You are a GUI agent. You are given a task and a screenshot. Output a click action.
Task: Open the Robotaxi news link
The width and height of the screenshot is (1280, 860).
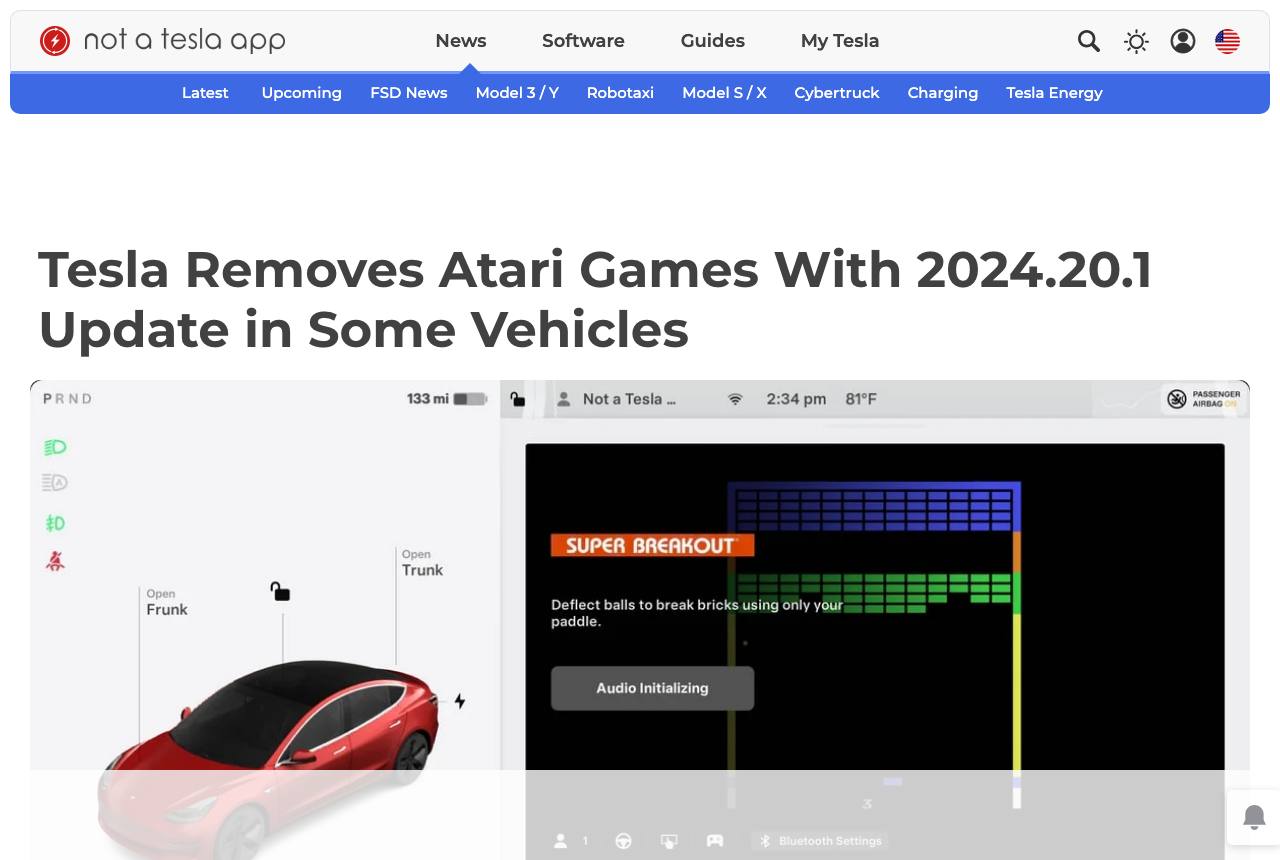620,93
